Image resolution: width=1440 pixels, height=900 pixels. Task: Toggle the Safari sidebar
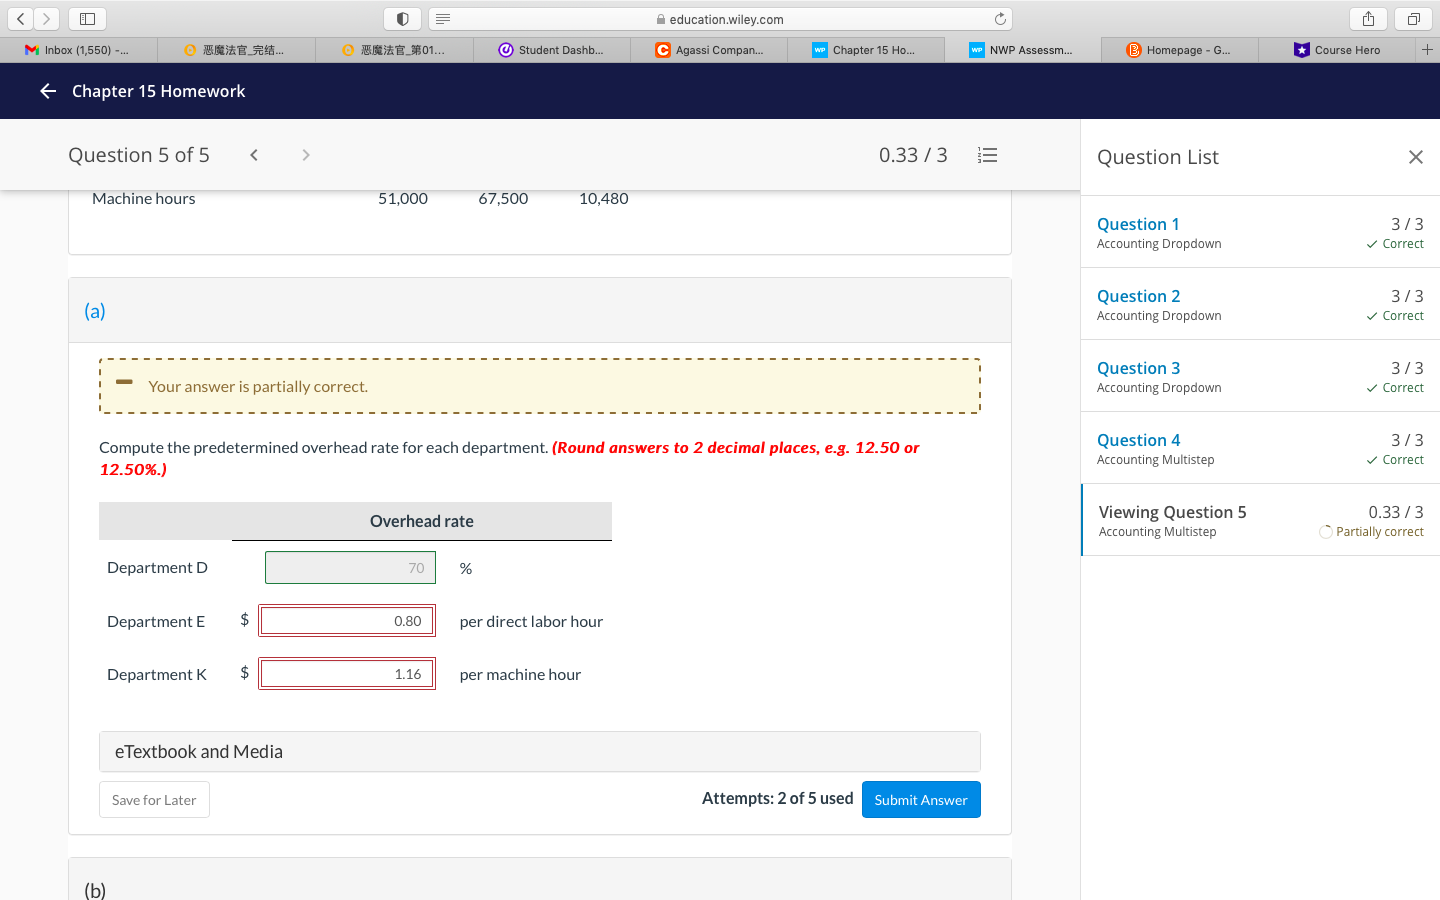[87, 19]
